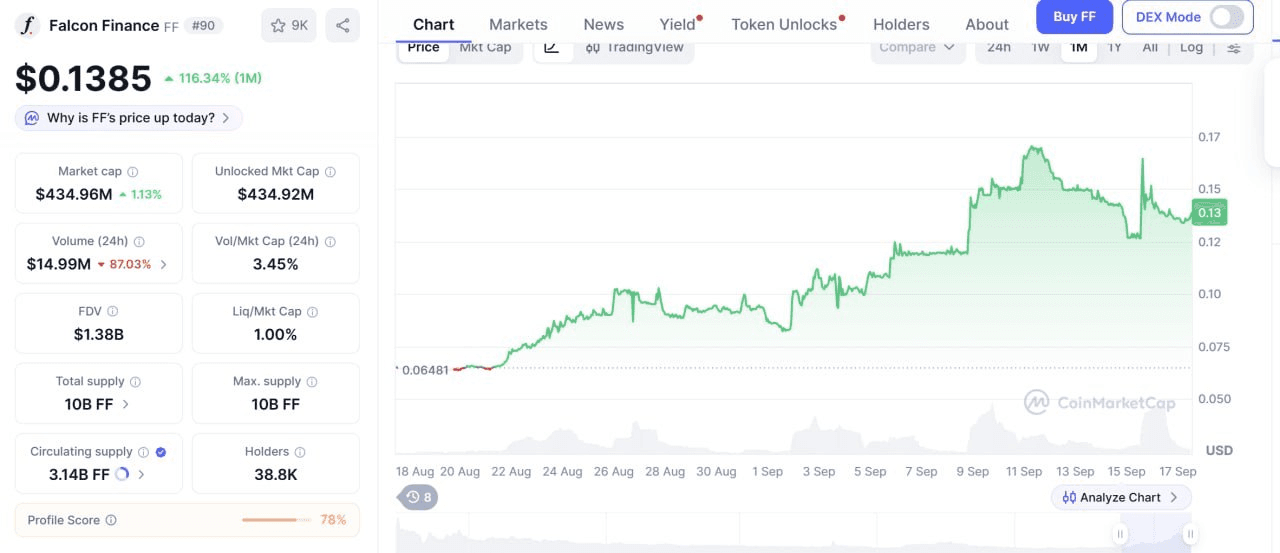Open info icon next to FDV
1280x553 pixels.
(x=113, y=312)
